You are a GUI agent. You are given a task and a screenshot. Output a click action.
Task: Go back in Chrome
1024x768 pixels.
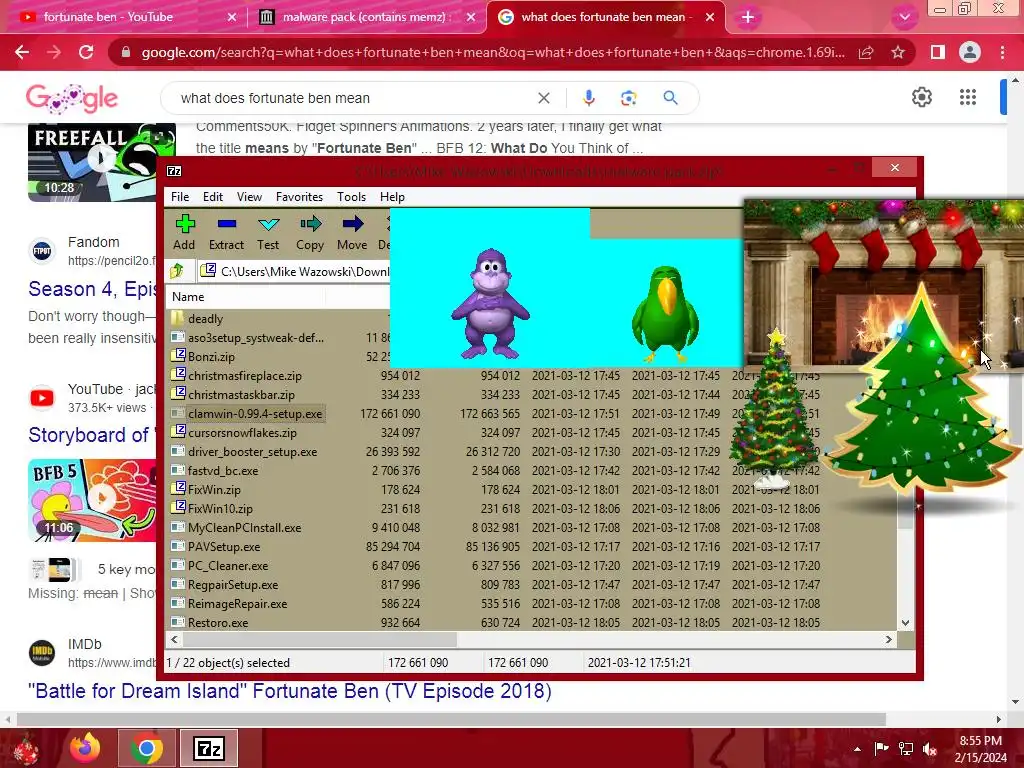coord(22,52)
